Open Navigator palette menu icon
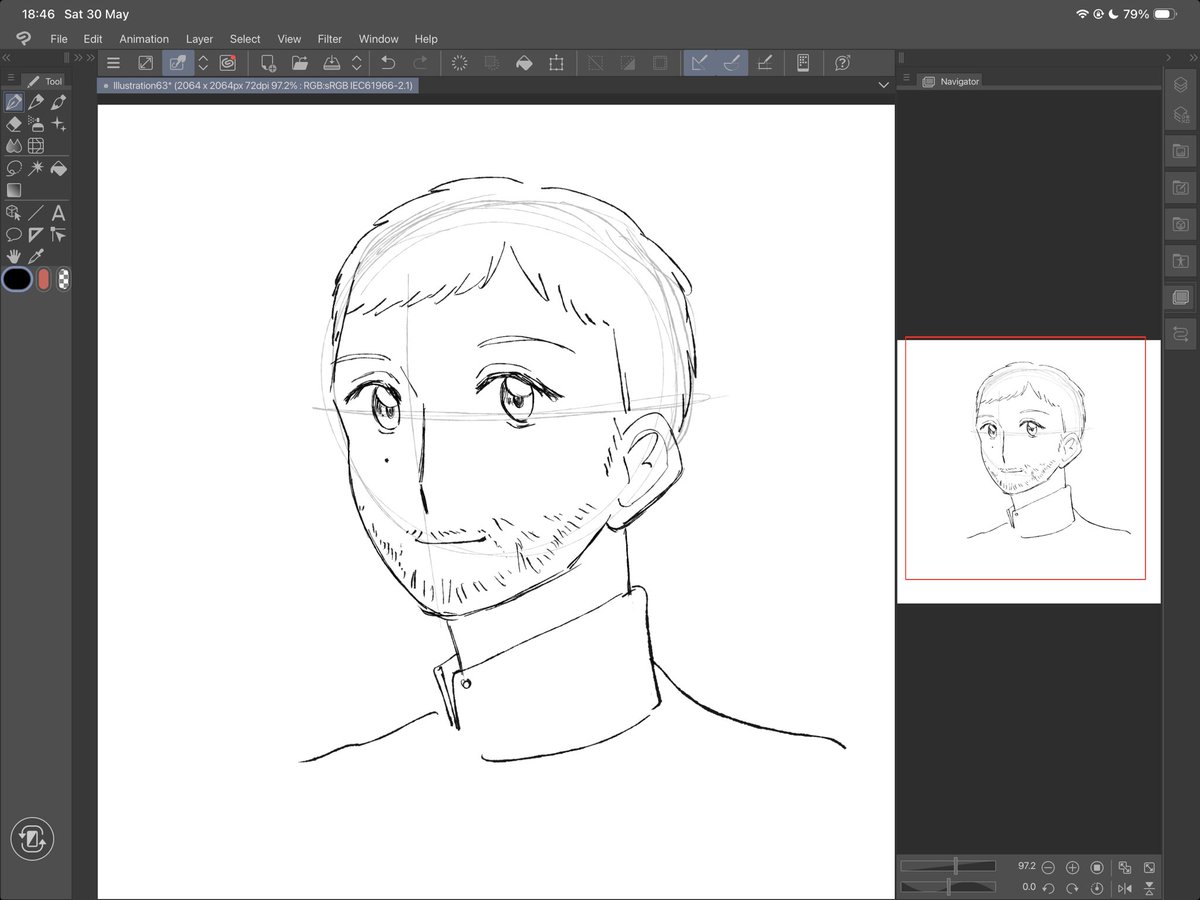Viewport: 1200px width, 900px height. click(906, 78)
